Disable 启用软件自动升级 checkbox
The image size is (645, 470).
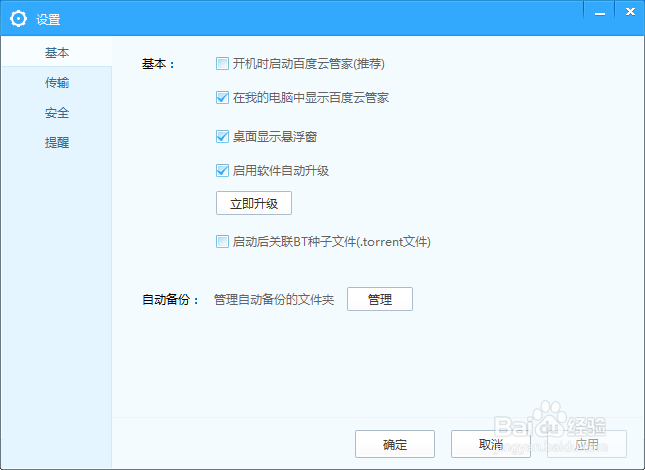click(223, 170)
